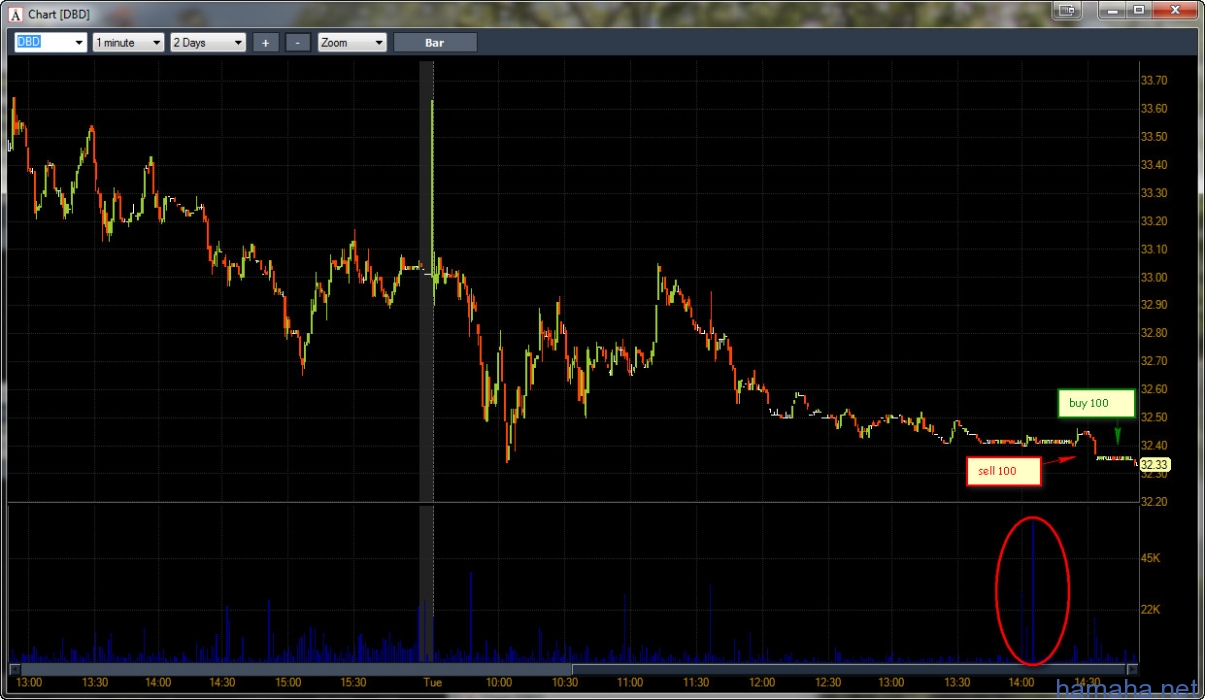The height and width of the screenshot is (700, 1205).
Task: Close the Chart [DBD] window
Action: click(x=1174, y=10)
